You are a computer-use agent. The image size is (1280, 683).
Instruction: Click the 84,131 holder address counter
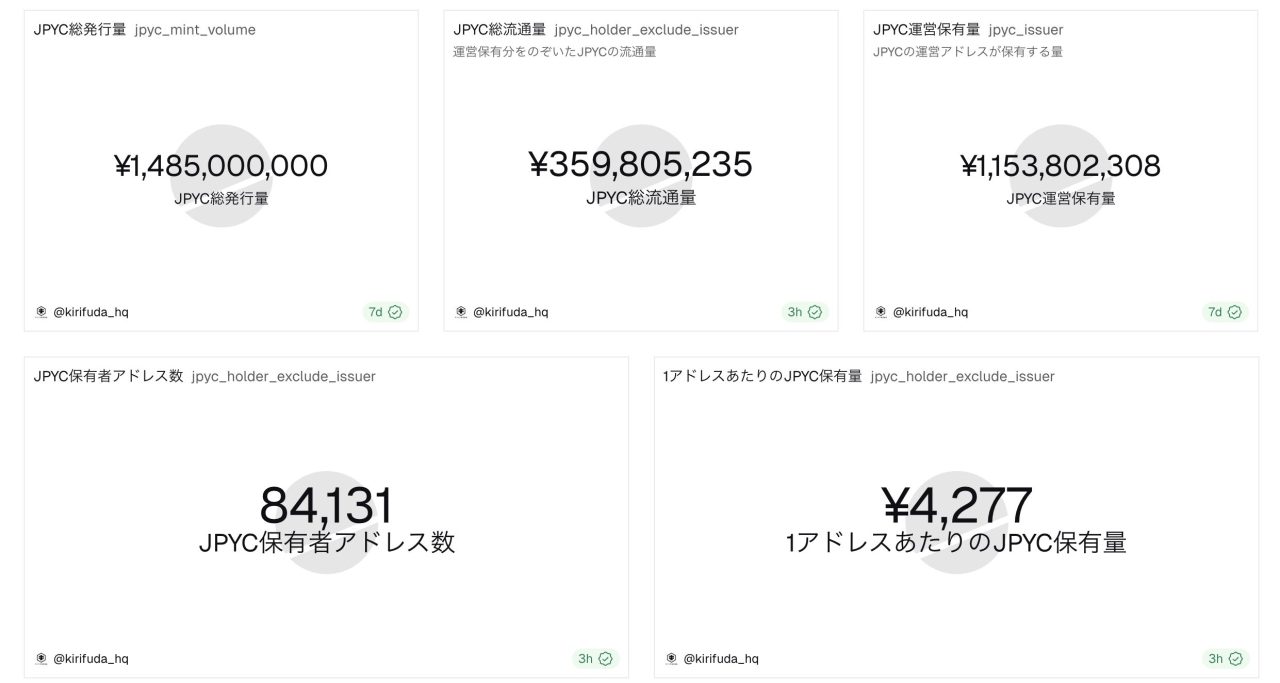point(326,505)
